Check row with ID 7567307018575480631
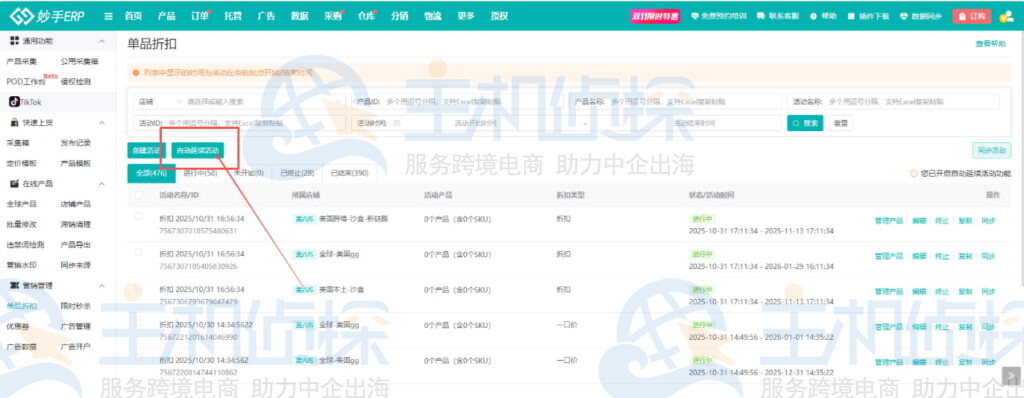This screenshot has width=1024, height=398. [x=138, y=216]
